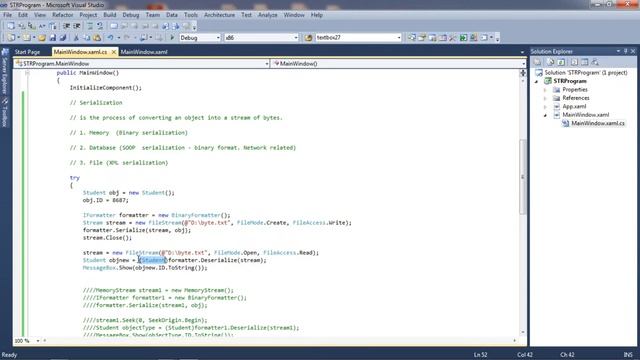Click the Find in Files icon
The height and width of the screenshot is (360, 640).
tap(308, 38)
